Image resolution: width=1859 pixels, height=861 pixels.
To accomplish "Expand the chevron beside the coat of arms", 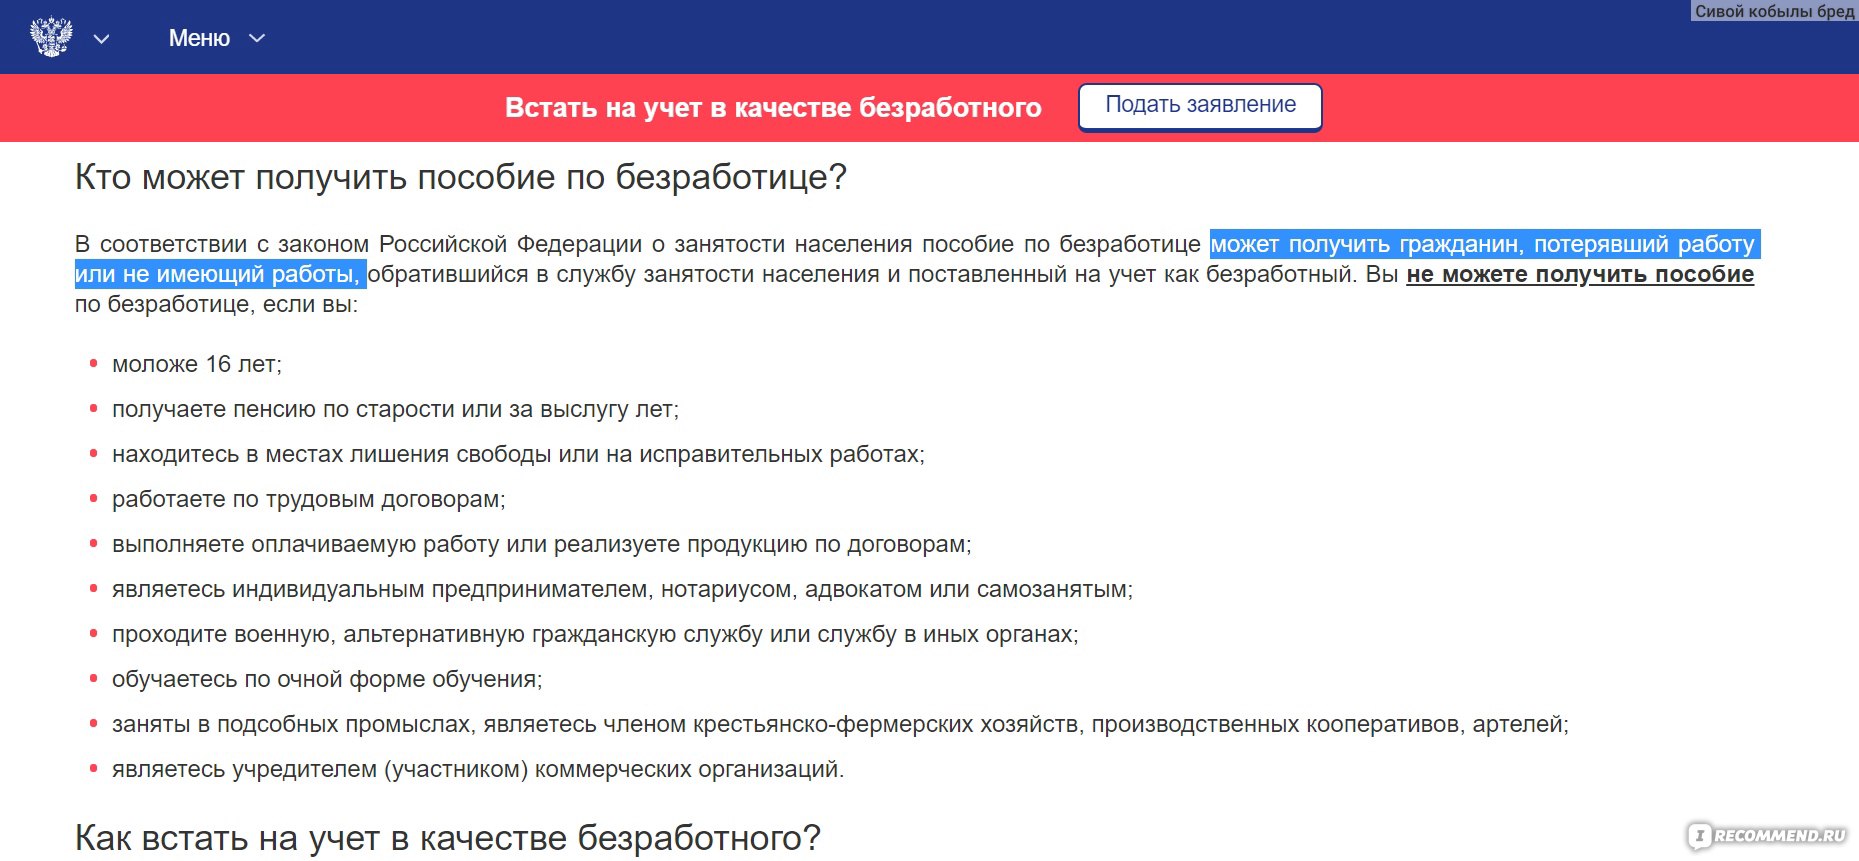I will coord(100,38).
